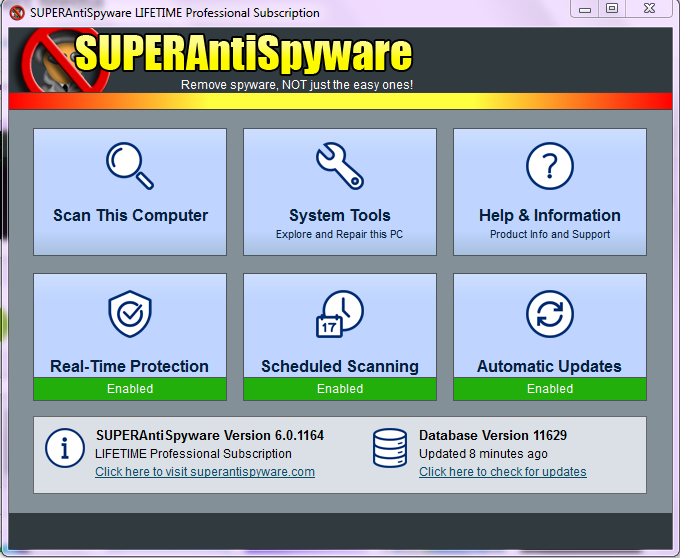
Task: Click the window title bar text
Action: pyautogui.click(x=175, y=13)
